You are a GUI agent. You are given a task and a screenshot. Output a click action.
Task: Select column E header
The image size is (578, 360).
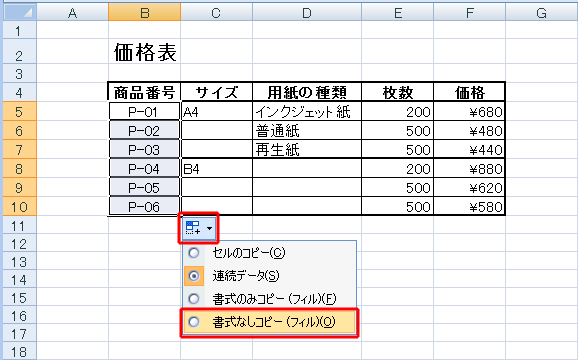[397, 13]
